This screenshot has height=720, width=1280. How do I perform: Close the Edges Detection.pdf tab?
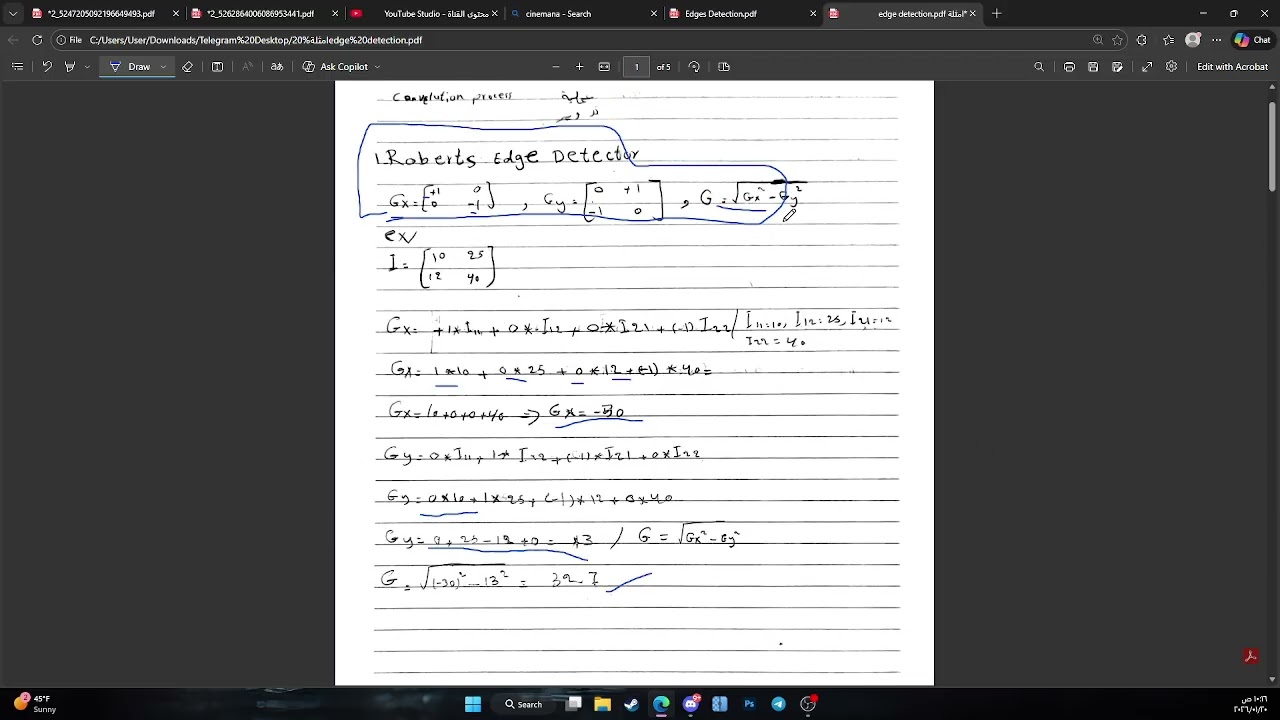tap(813, 14)
